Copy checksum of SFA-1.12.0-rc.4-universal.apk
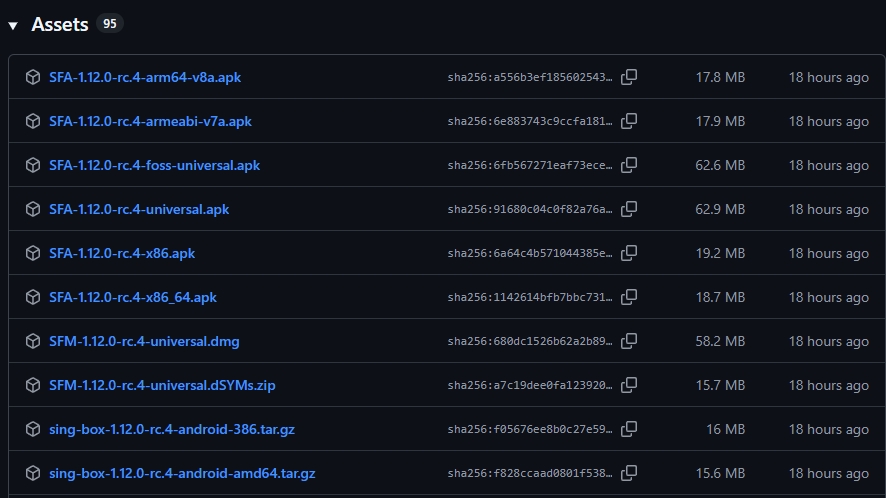The height and width of the screenshot is (498, 886). click(x=629, y=209)
